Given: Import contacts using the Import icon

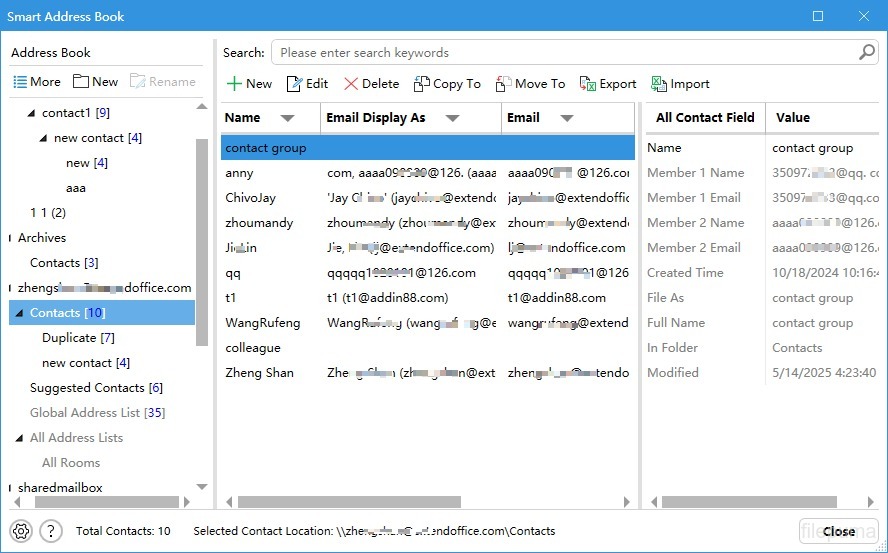Looking at the screenshot, I should point(659,84).
